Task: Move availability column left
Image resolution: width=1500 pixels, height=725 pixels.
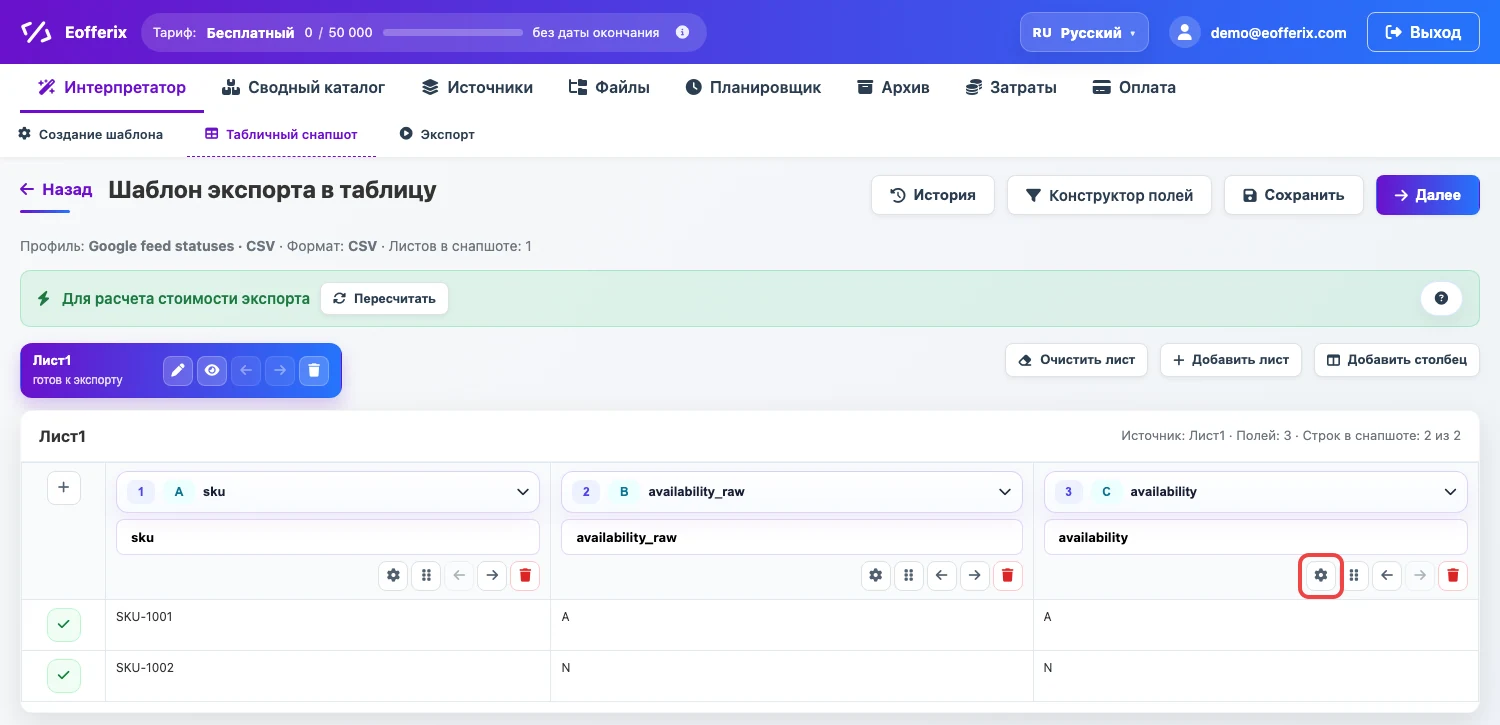Action: pyautogui.click(x=1386, y=575)
